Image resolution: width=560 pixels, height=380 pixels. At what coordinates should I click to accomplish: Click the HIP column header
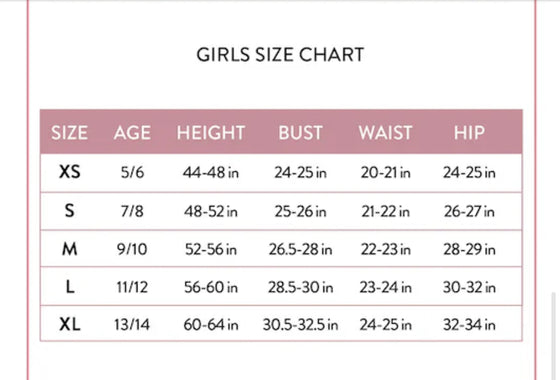(x=469, y=133)
